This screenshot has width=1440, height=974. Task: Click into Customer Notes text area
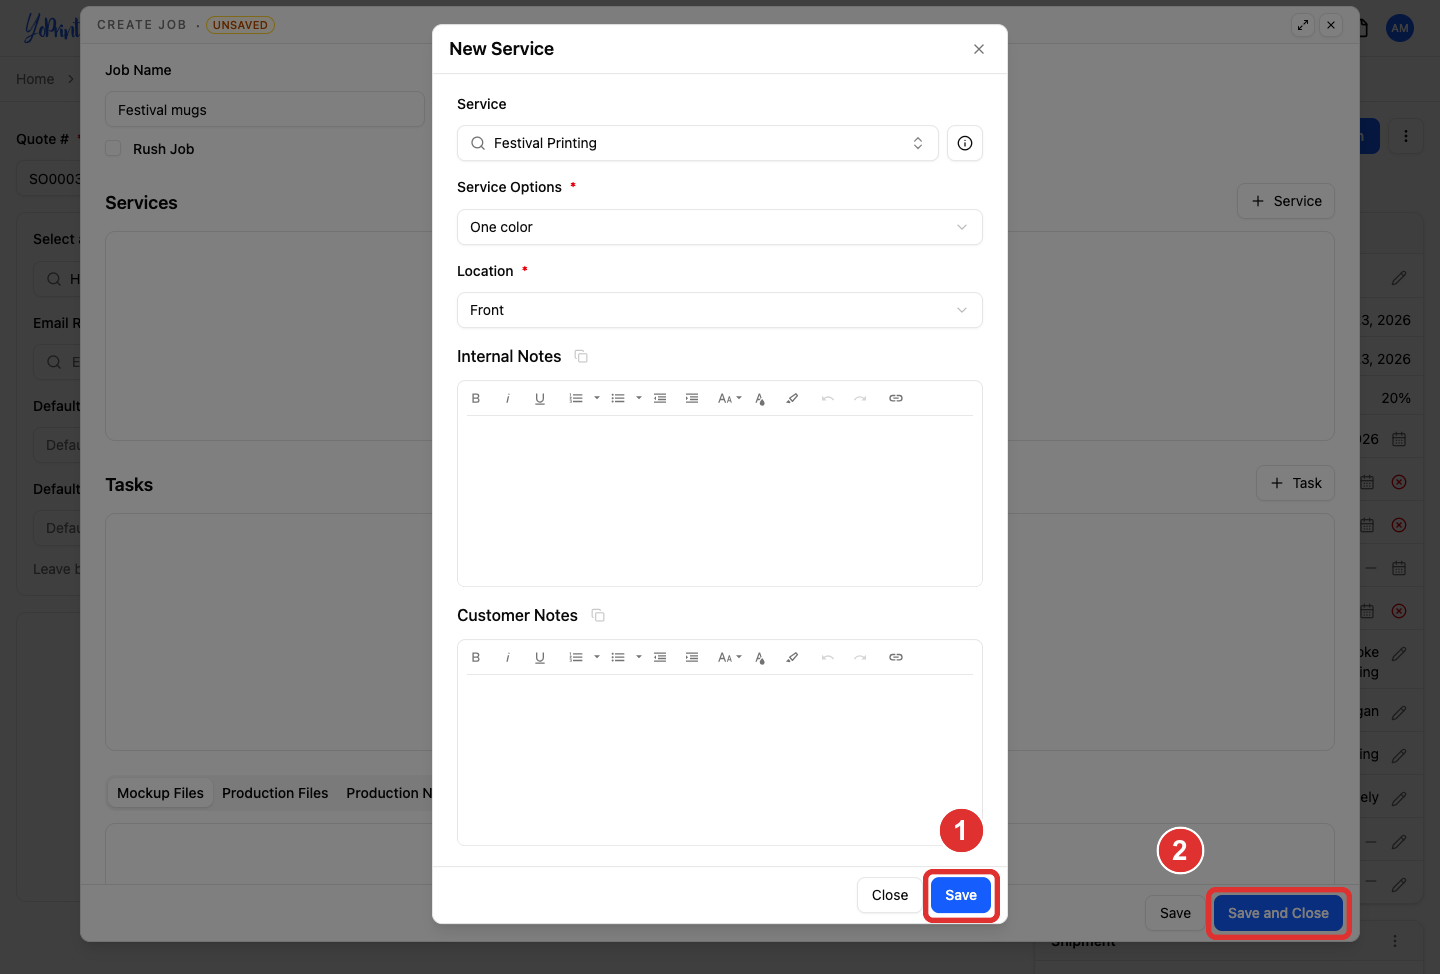[719, 759]
